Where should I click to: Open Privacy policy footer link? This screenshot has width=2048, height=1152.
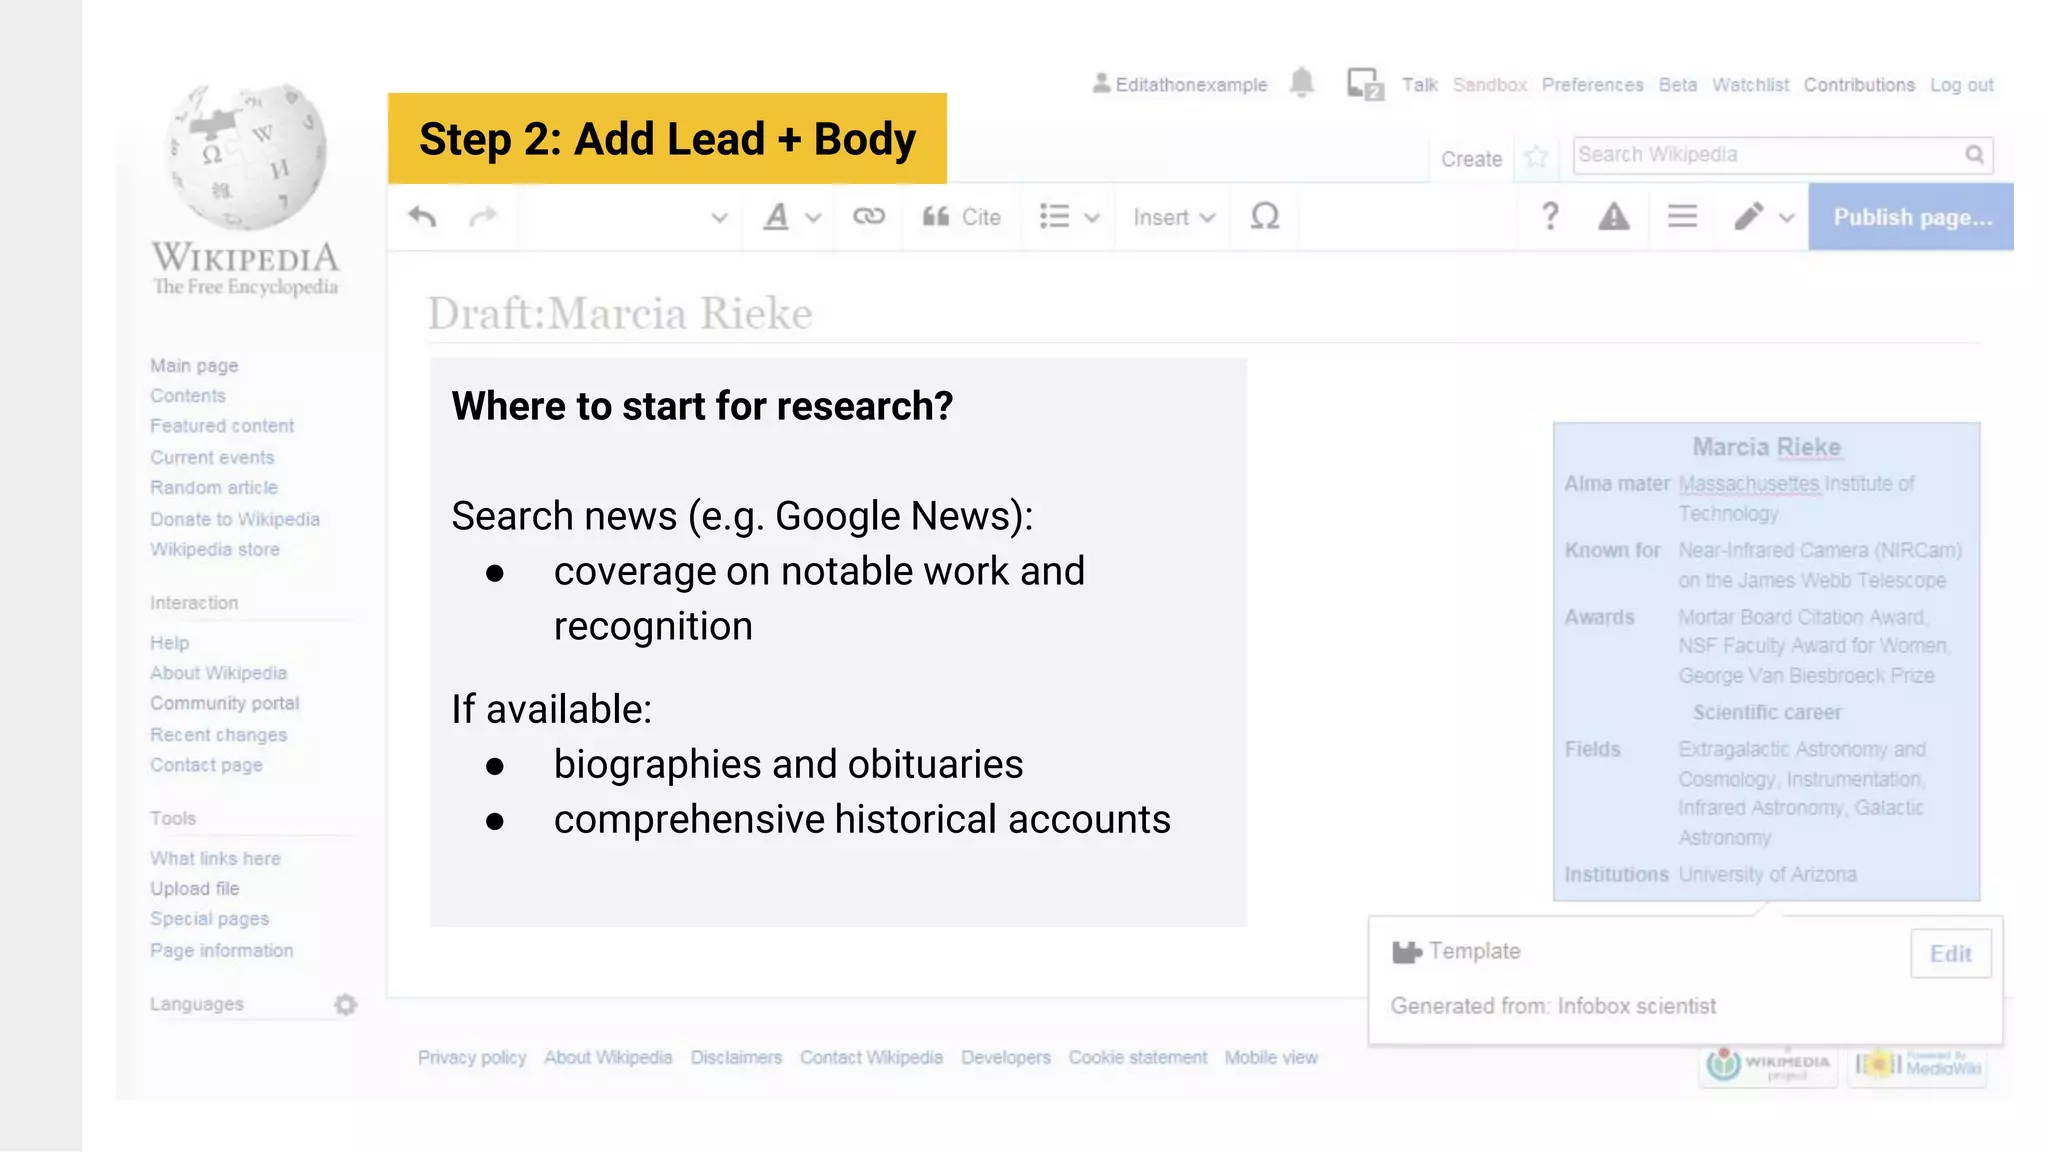click(472, 1058)
